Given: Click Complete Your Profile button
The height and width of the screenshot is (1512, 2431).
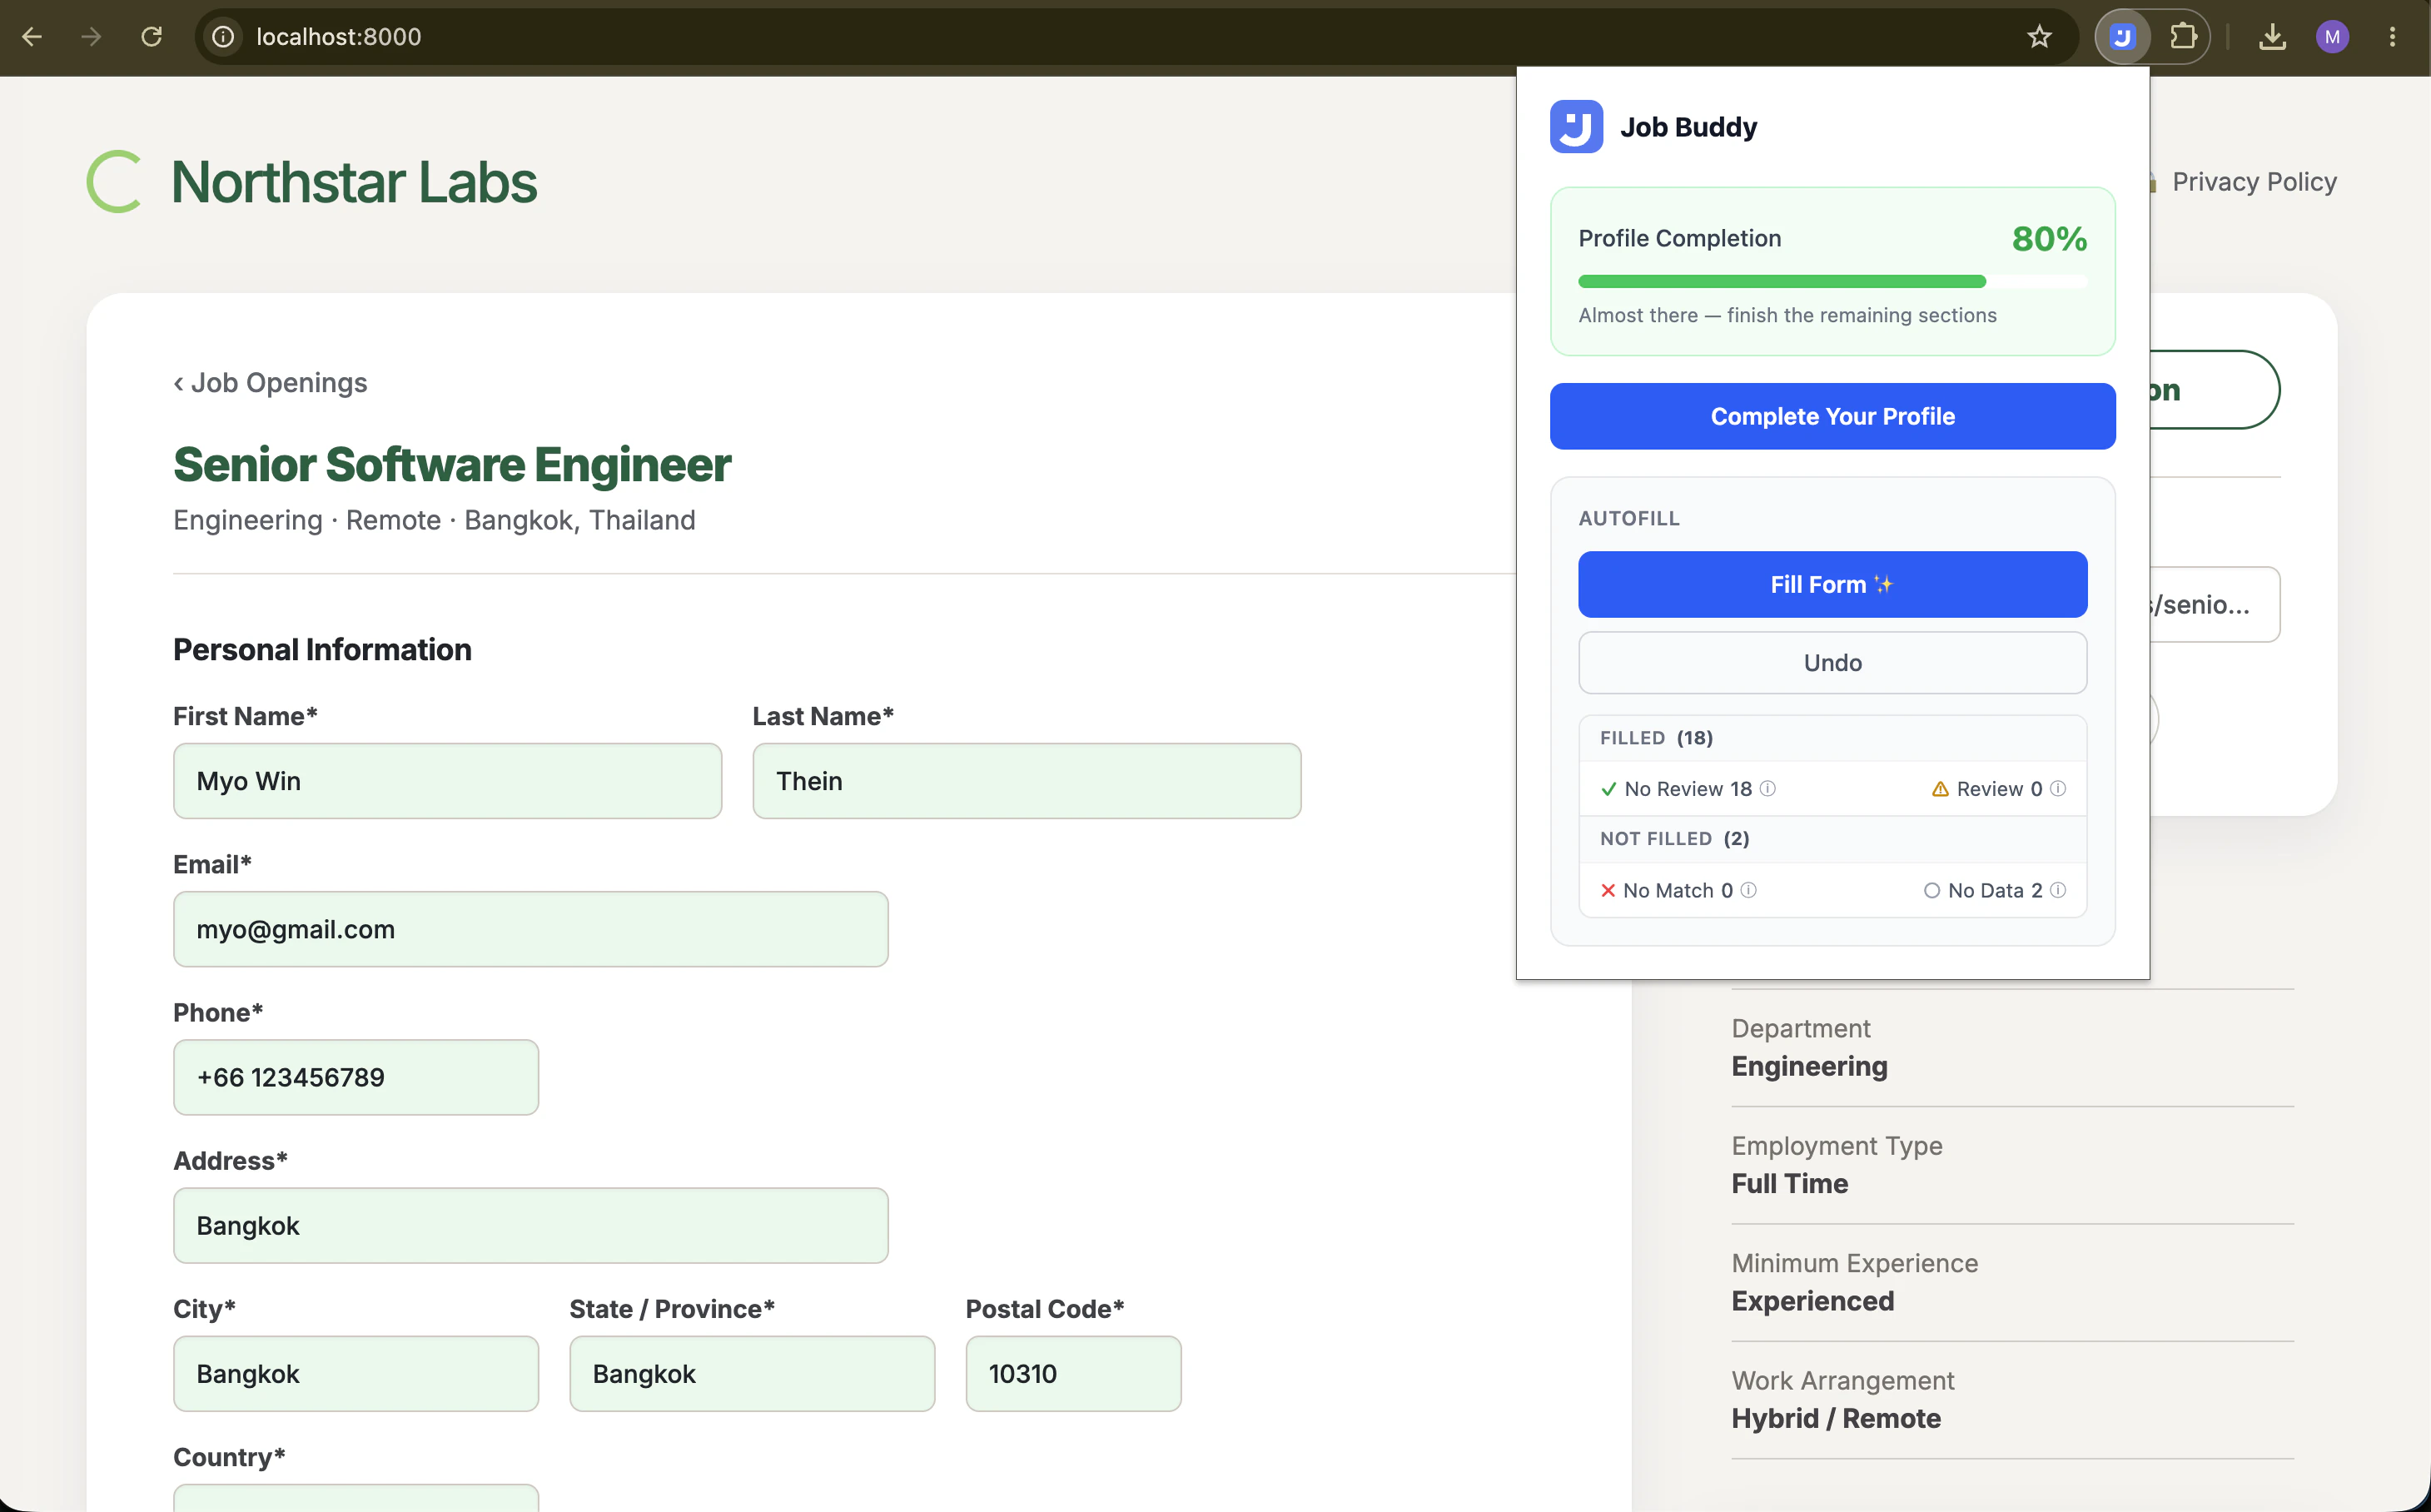Looking at the screenshot, I should [1832, 416].
